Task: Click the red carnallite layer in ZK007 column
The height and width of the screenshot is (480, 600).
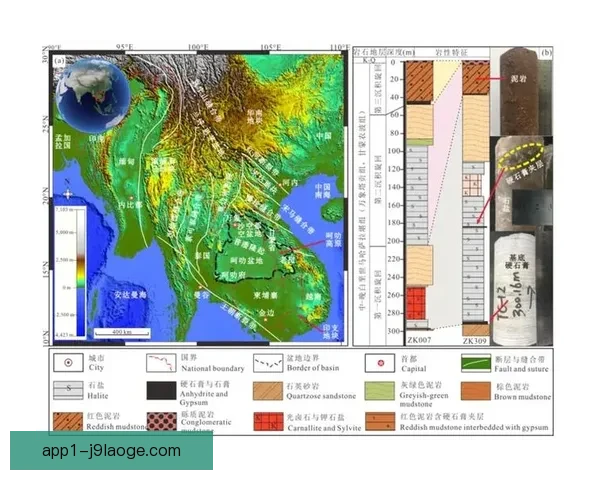Action: 416,303
